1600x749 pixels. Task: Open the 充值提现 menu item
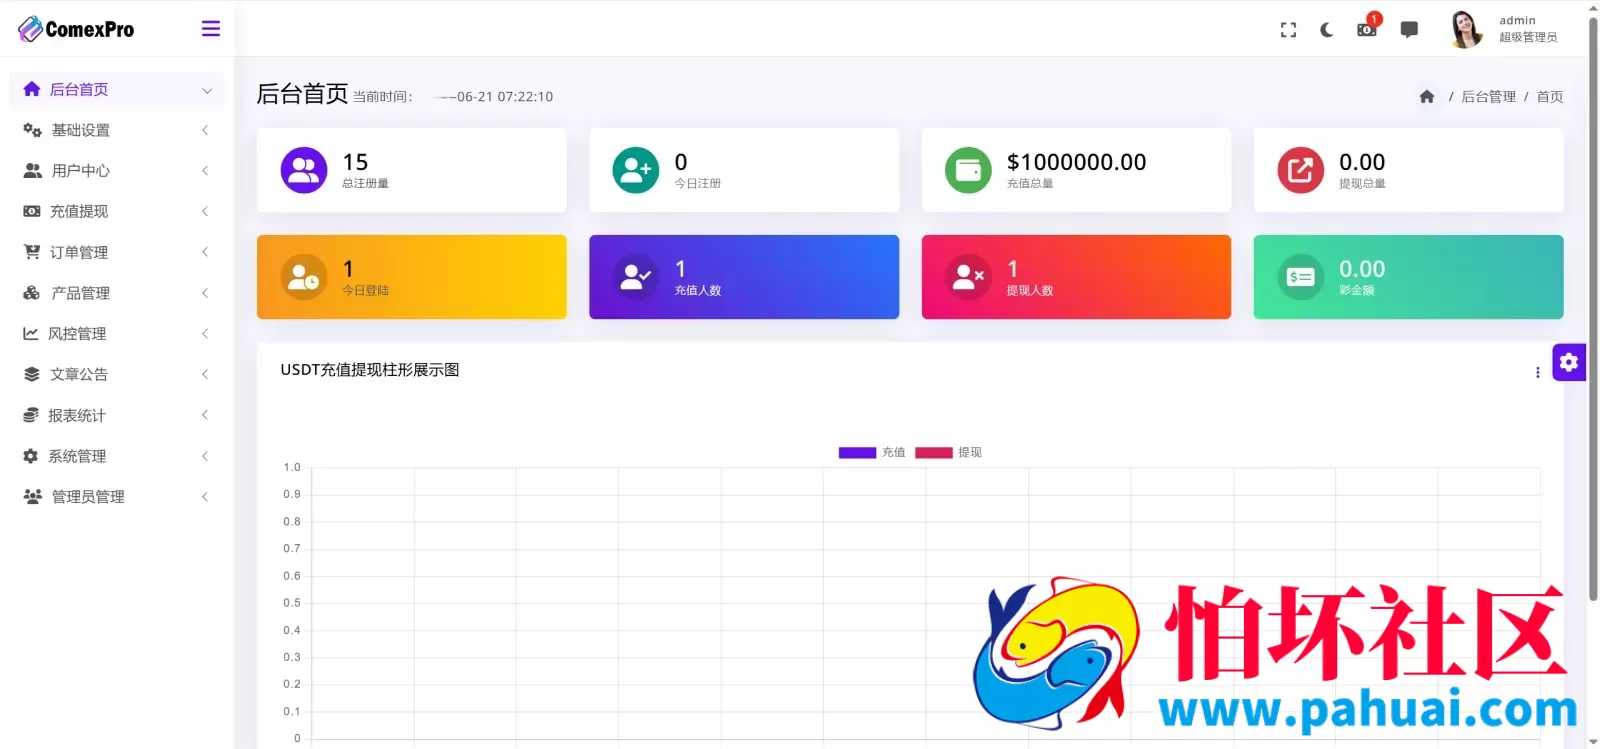(117, 211)
